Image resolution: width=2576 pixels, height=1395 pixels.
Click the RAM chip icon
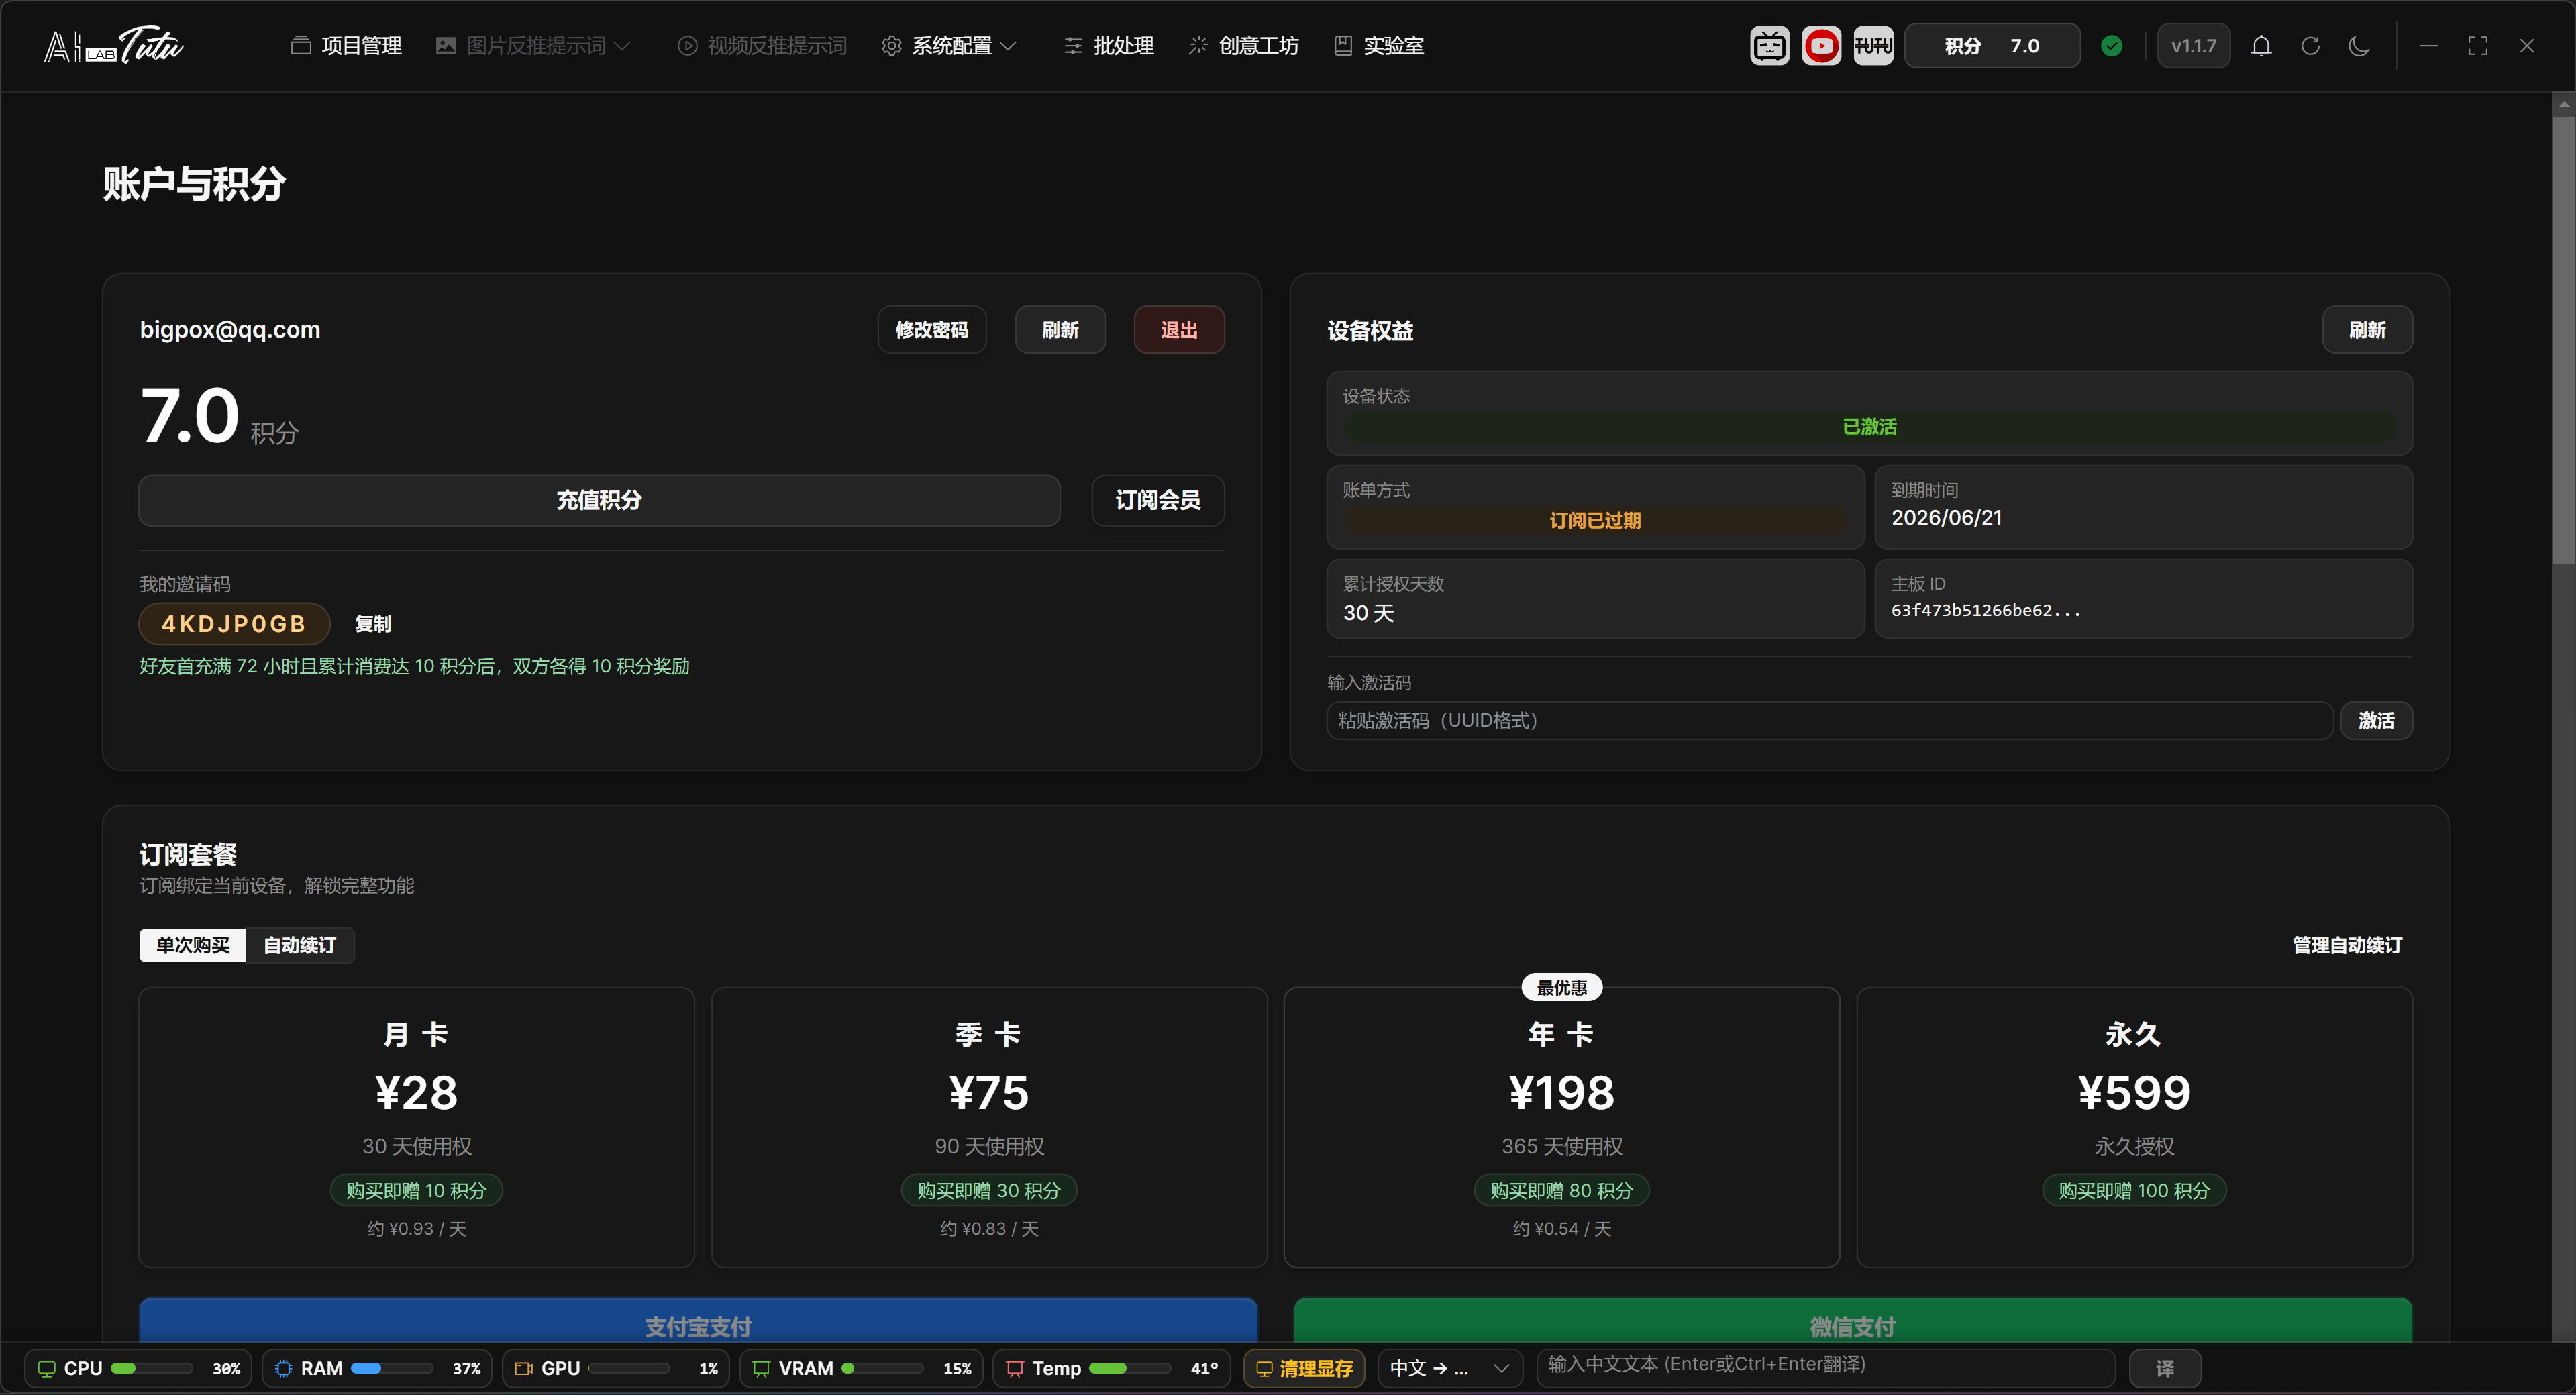tap(284, 1368)
